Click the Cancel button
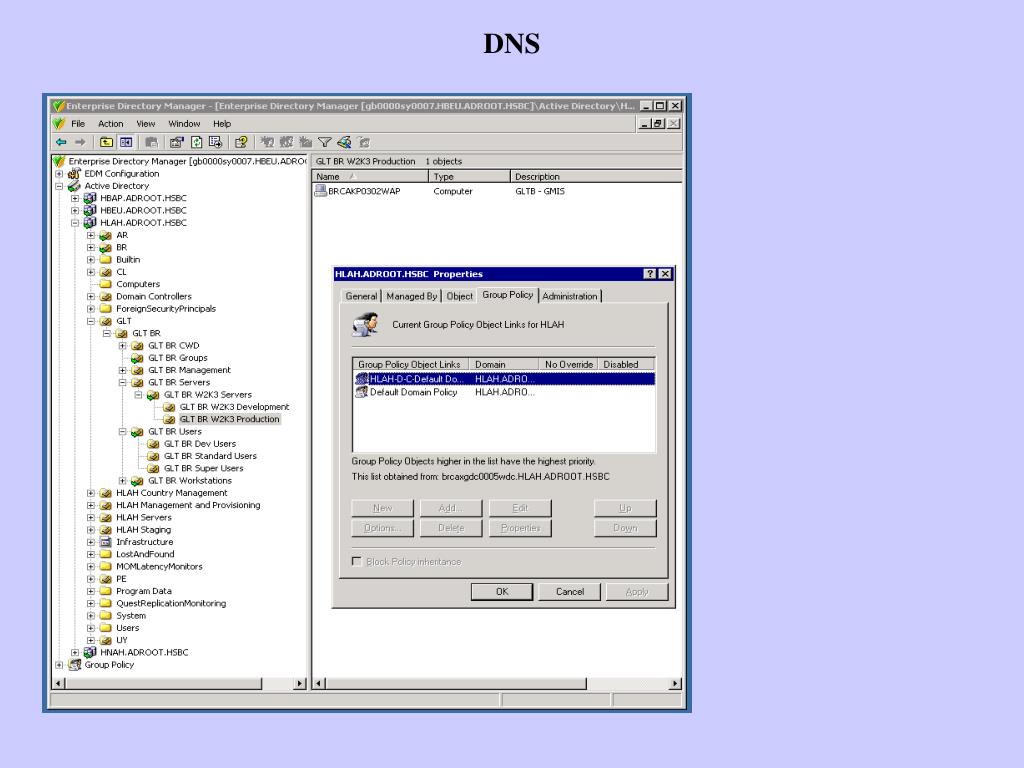The image size is (1024, 768). point(570,592)
